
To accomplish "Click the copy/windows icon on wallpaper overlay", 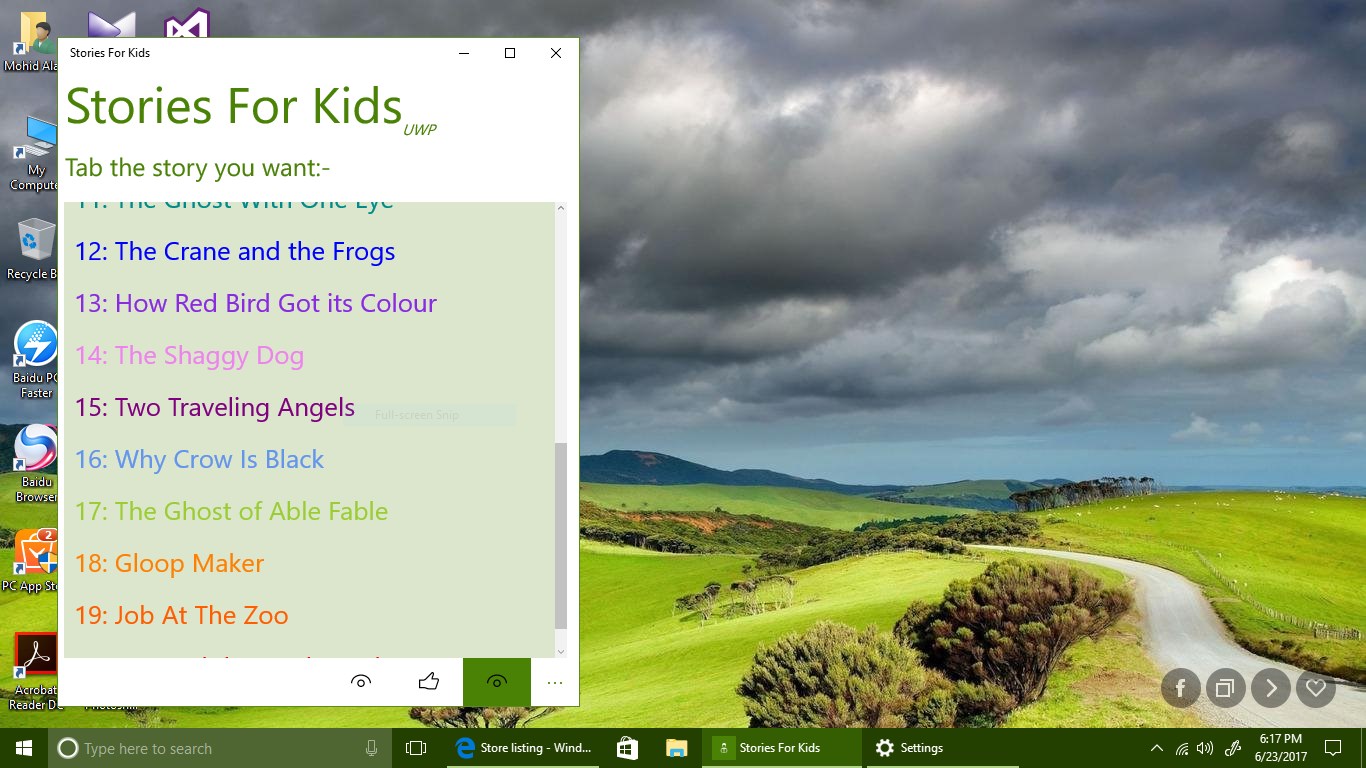I will (x=1225, y=688).
